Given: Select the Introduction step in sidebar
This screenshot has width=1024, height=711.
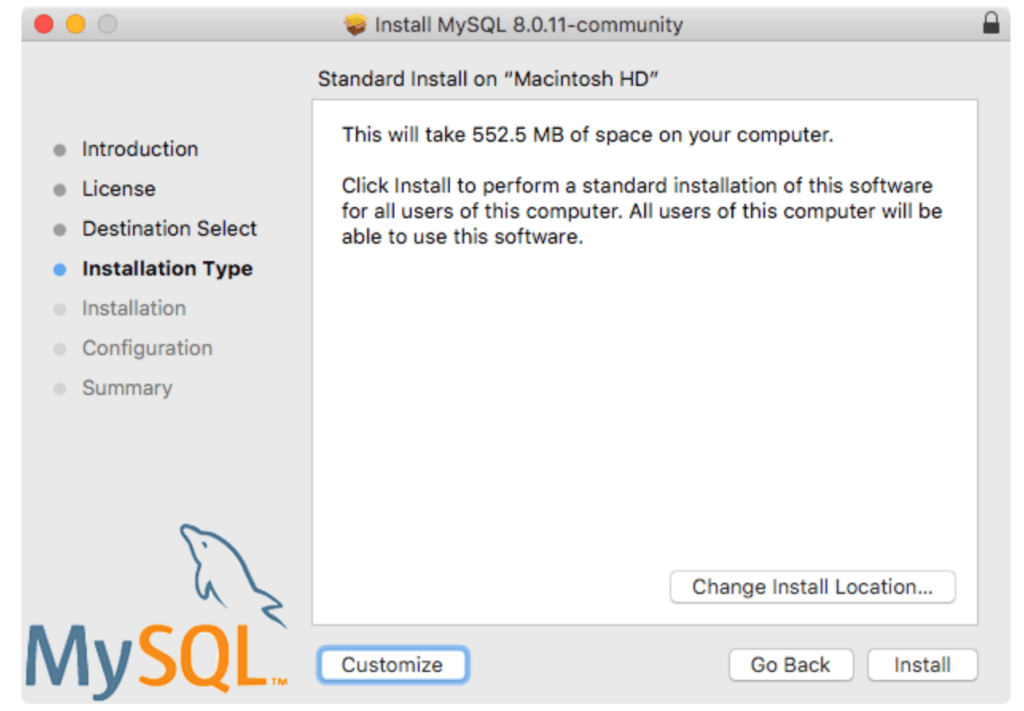Looking at the screenshot, I should pyautogui.click(x=140, y=149).
